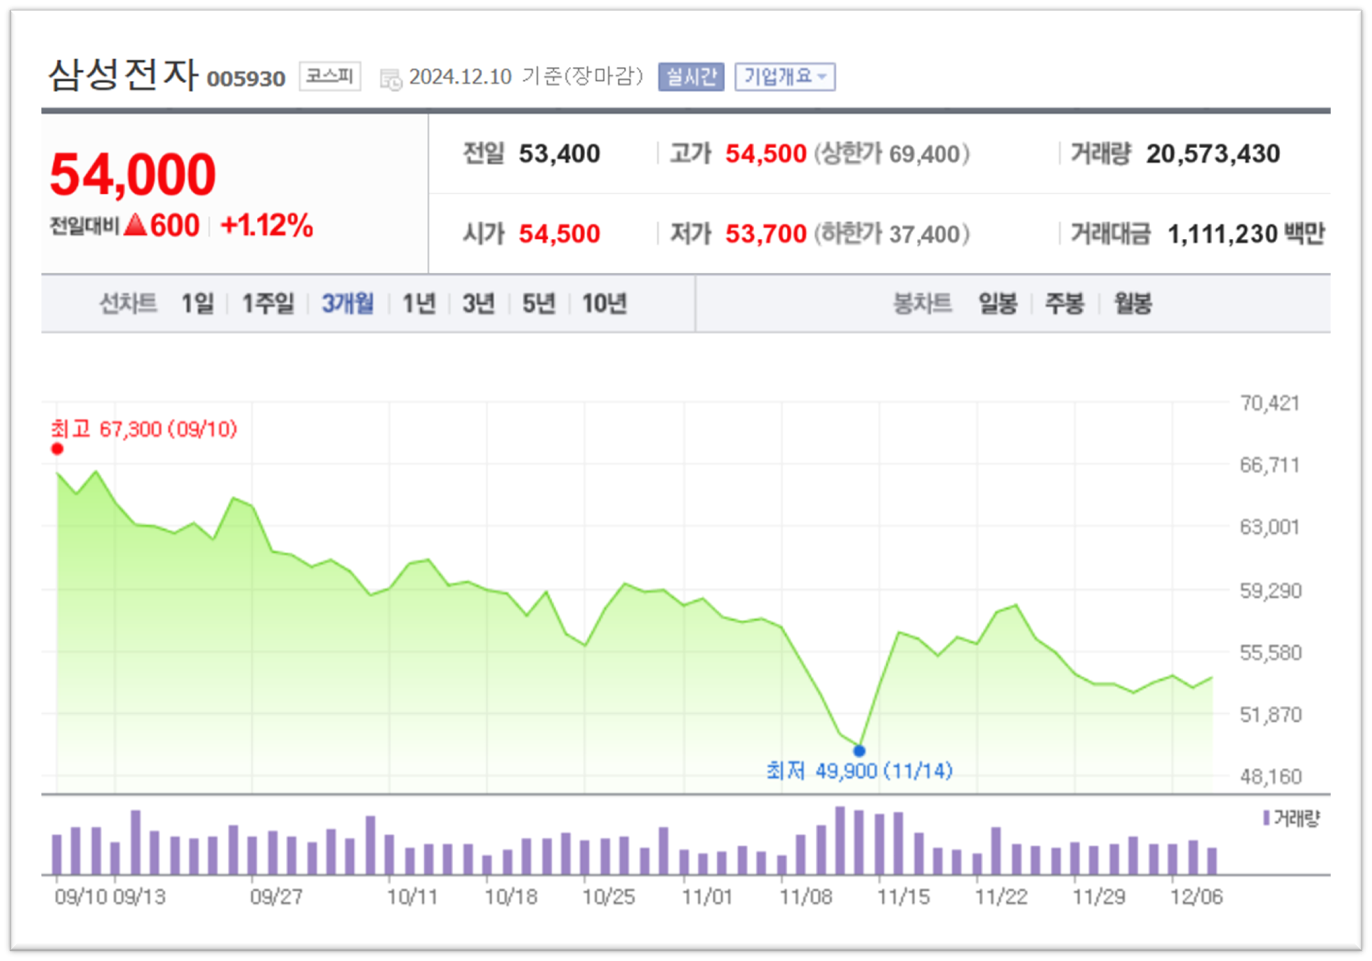Image resolution: width=1372 pixels, height=961 pixels.
Task: Click the blue 최저 49,900 marker dot
Action: pyautogui.click(x=859, y=751)
